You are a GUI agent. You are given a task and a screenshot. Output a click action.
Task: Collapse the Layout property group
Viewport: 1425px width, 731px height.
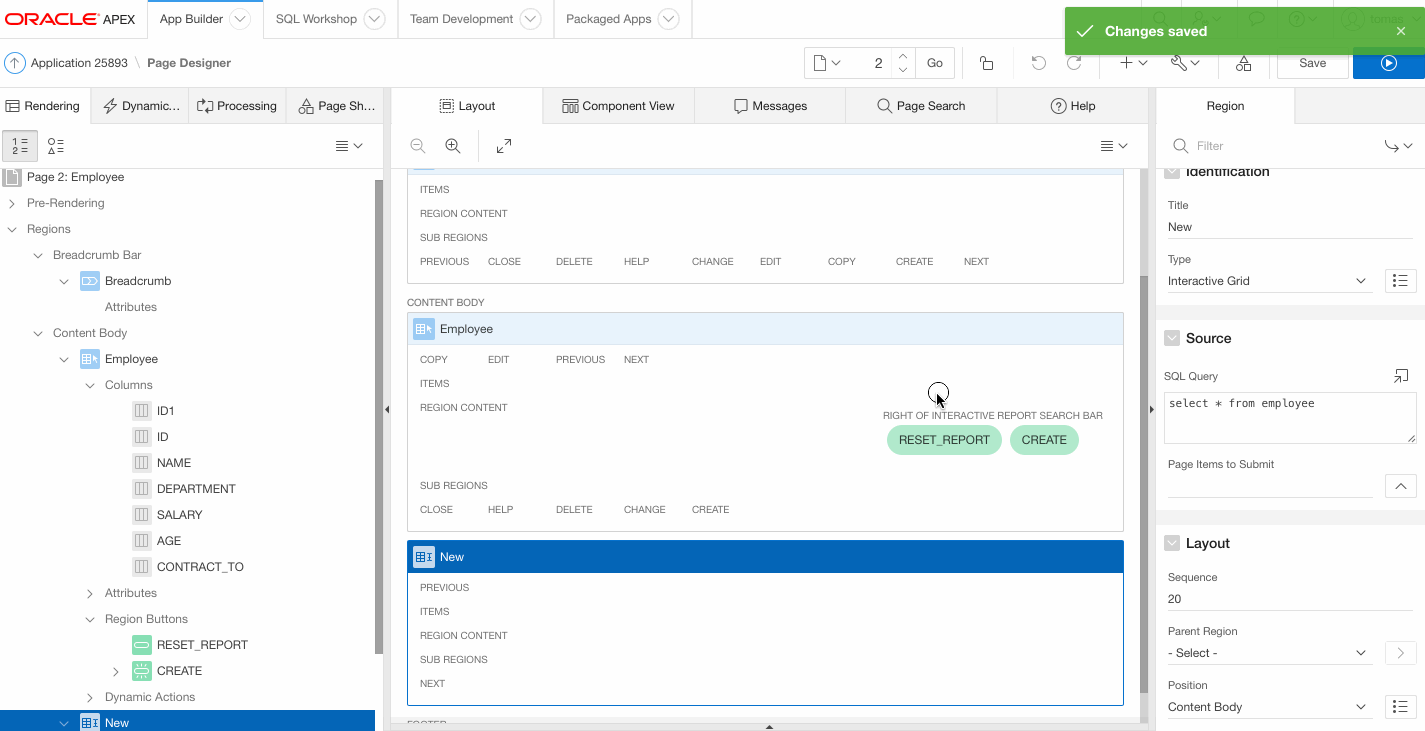1172,543
